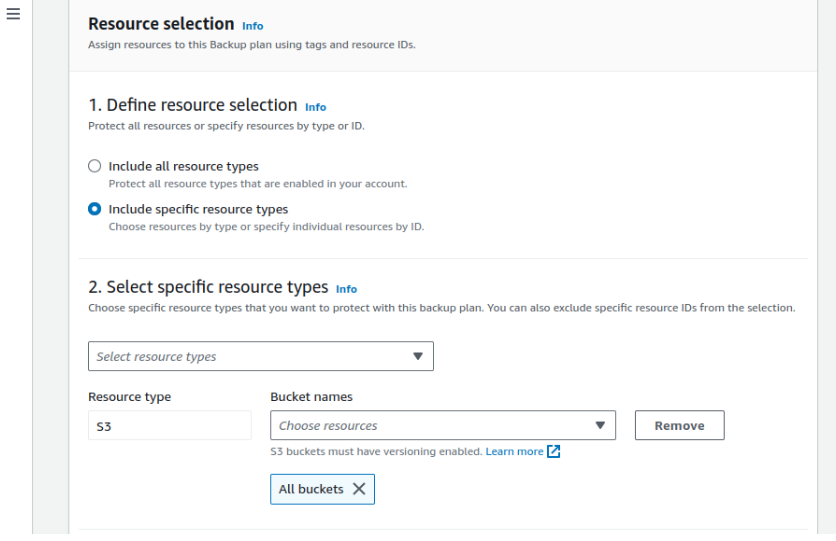Click the Include all resource types label

point(183,166)
